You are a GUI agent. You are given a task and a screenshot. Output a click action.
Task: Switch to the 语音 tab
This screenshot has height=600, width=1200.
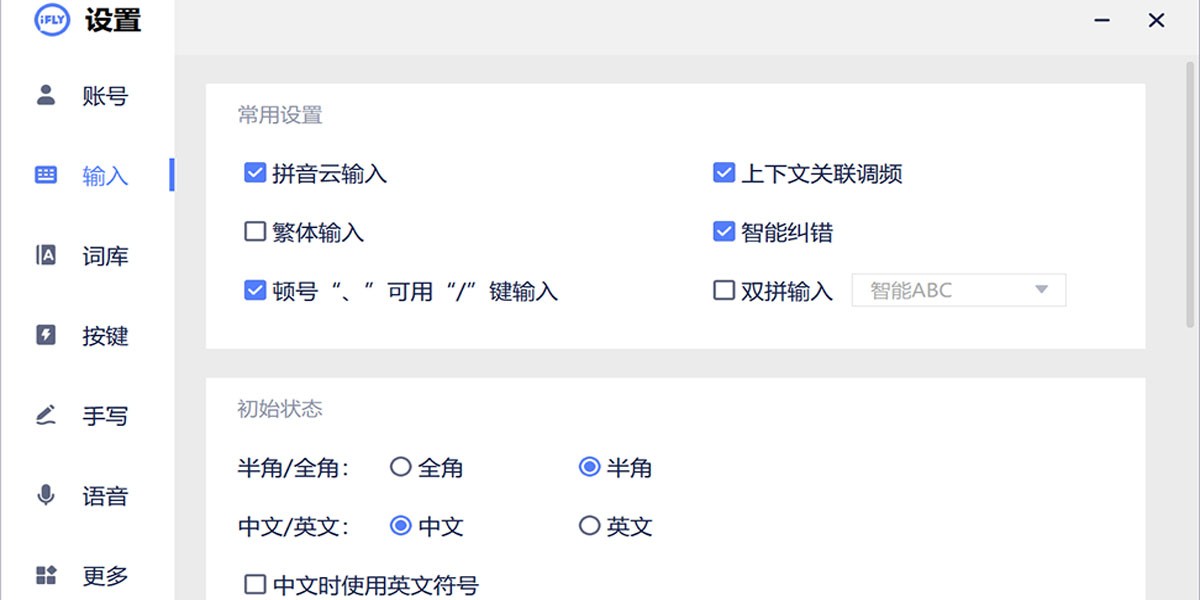(105, 496)
